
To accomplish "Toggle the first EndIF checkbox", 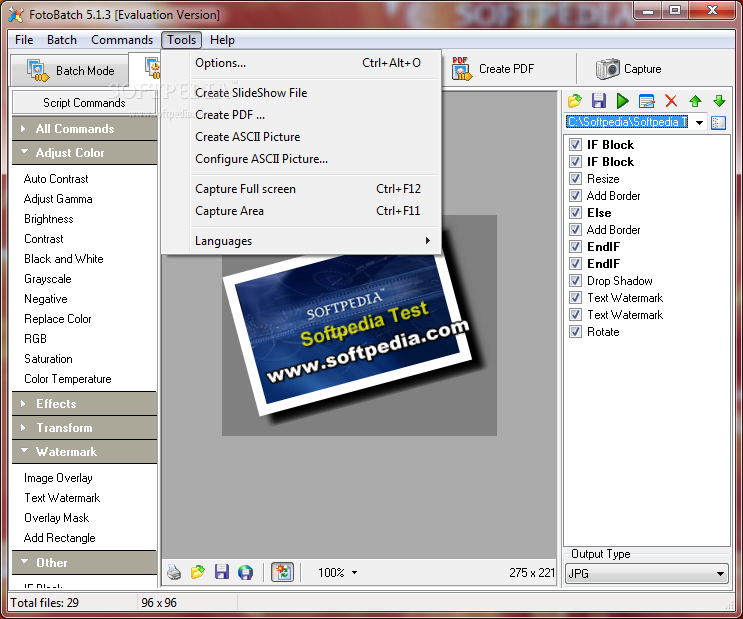I will tap(575, 246).
